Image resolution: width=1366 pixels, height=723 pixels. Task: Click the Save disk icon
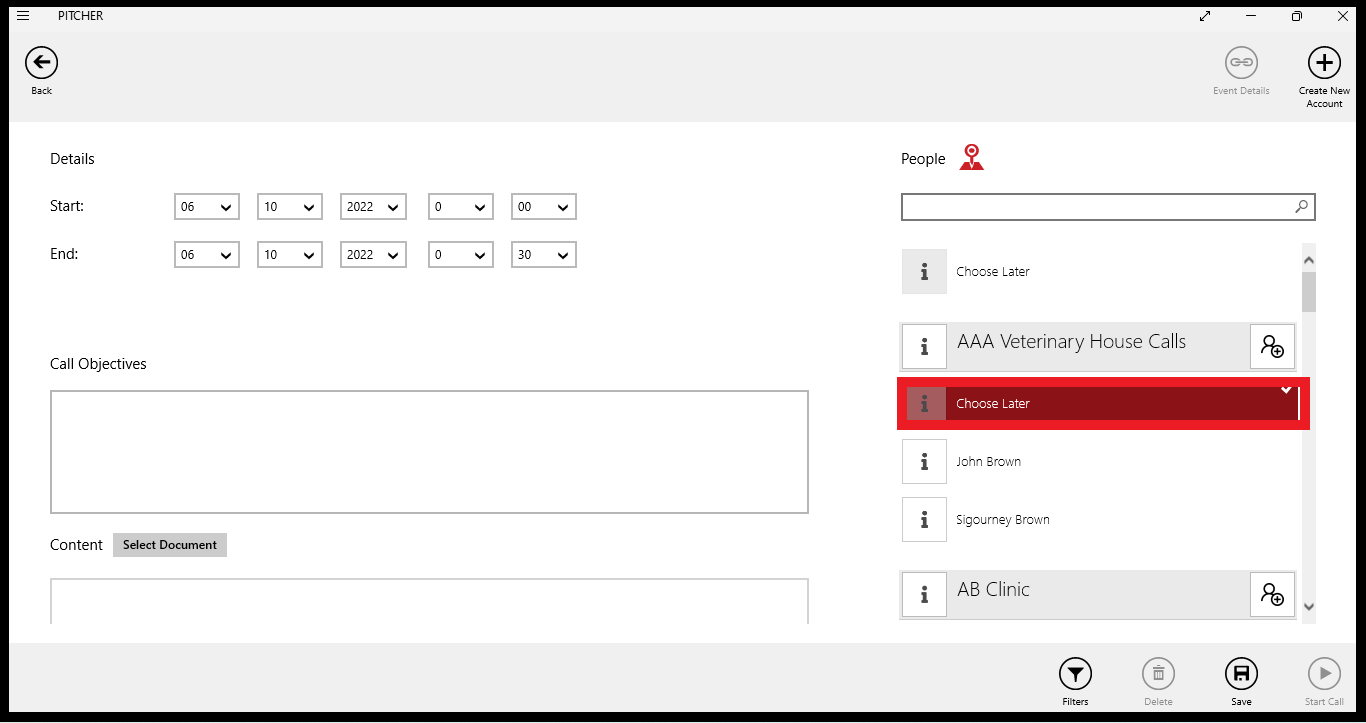click(1241, 674)
